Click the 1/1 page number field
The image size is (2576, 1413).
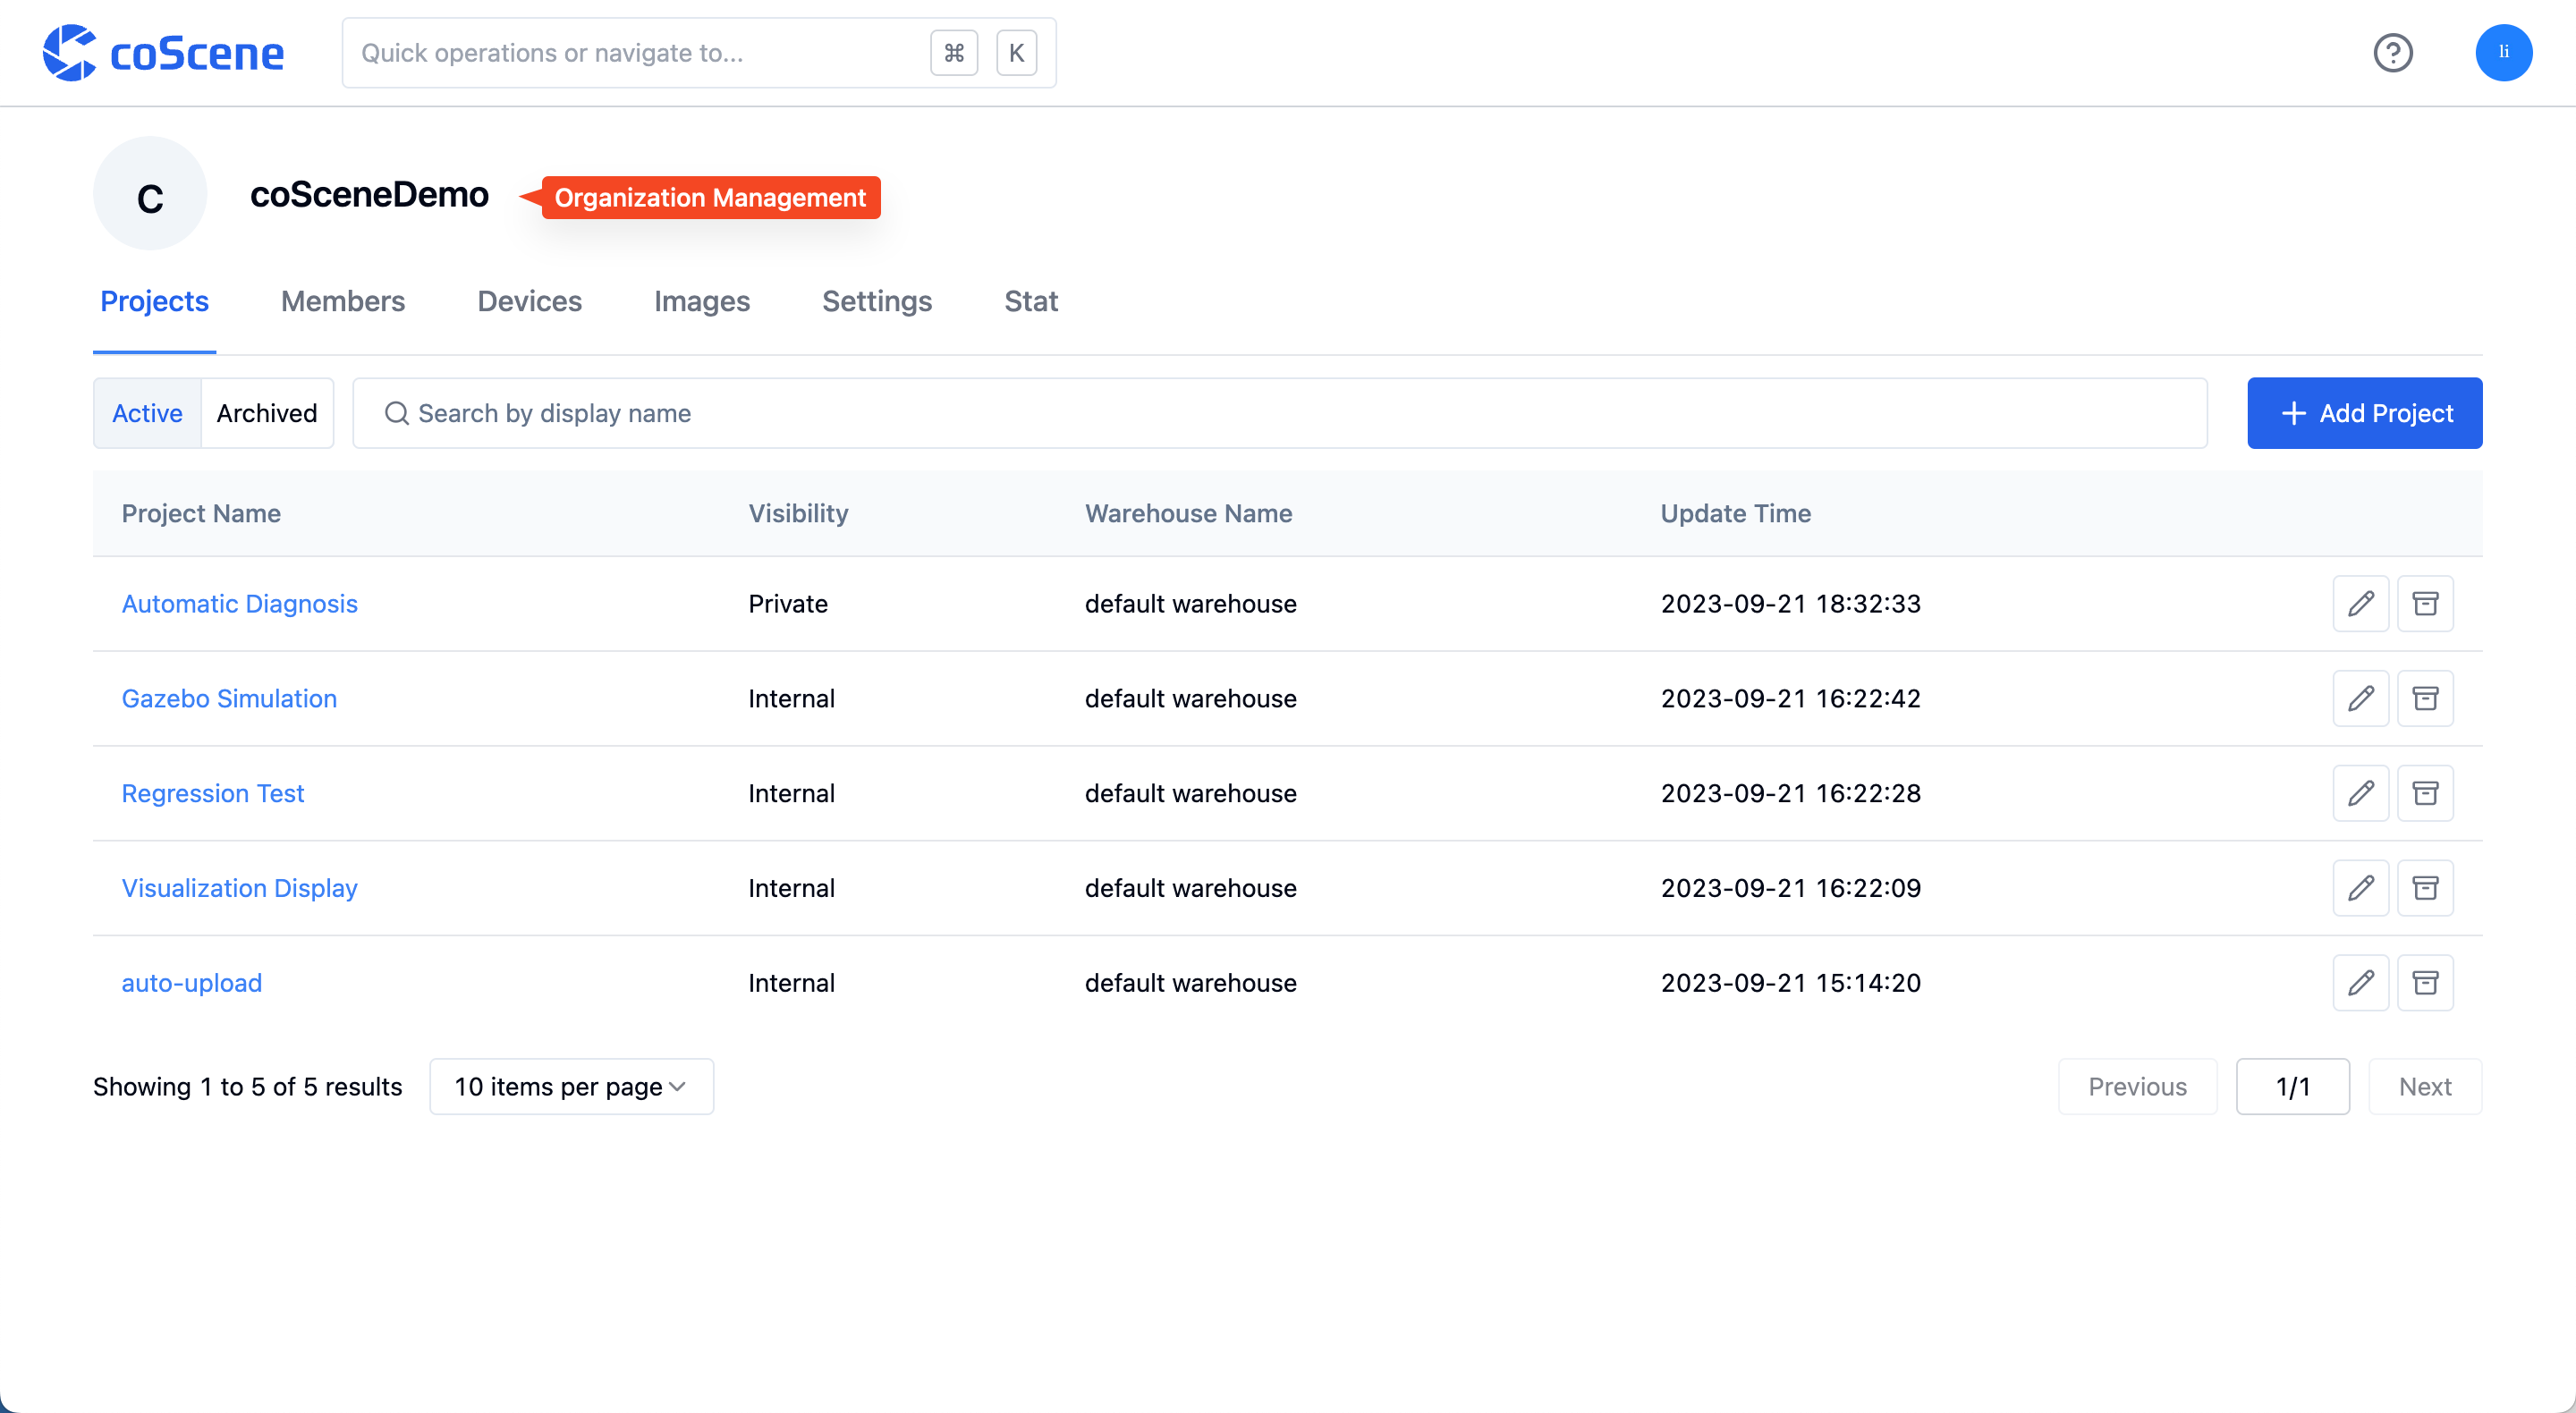click(x=2292, y=1087)
